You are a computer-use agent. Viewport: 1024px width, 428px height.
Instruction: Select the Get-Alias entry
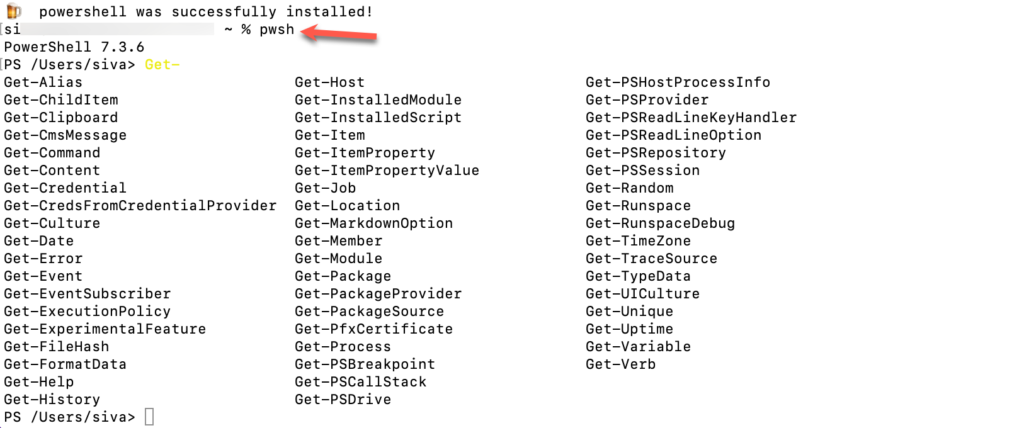click(43, 82)
